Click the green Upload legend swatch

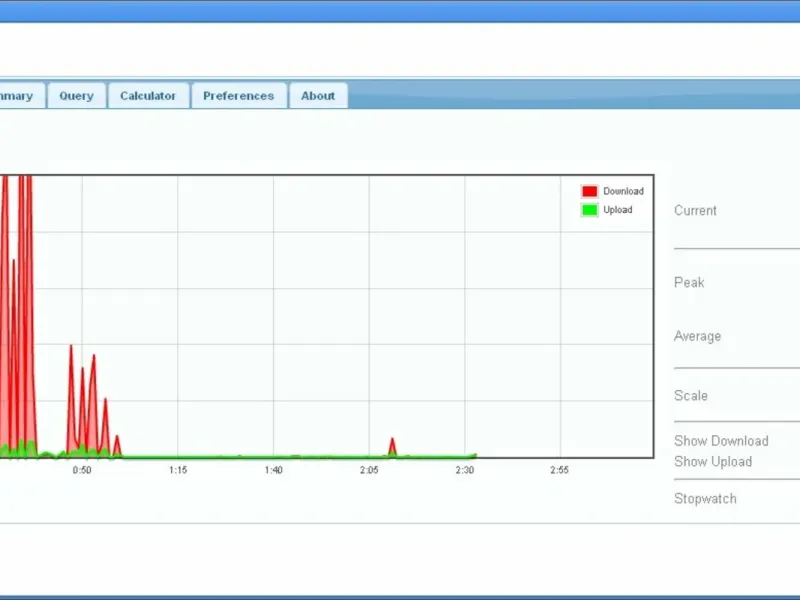coord(589,210)
